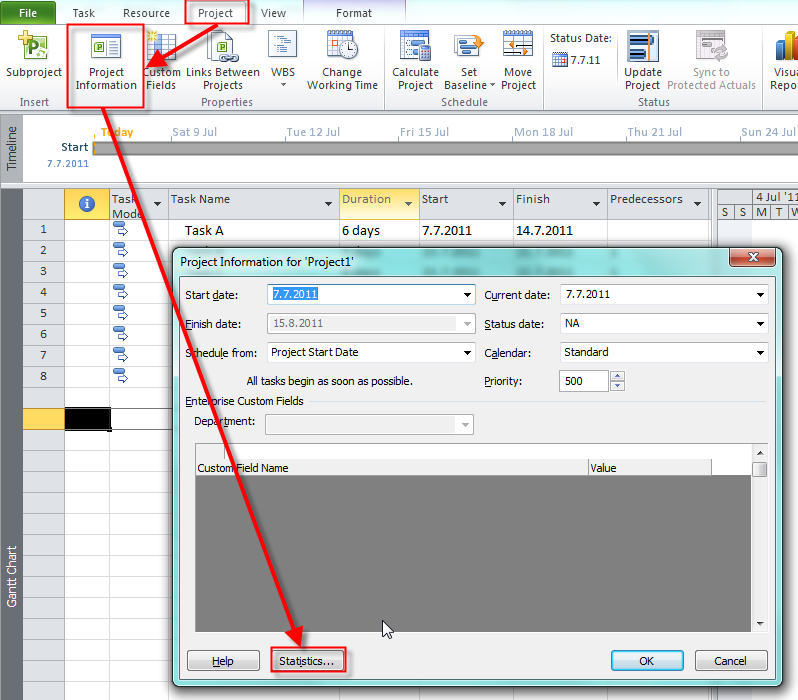
Task: Open the Calendar combo box
Action: [760, 352]
